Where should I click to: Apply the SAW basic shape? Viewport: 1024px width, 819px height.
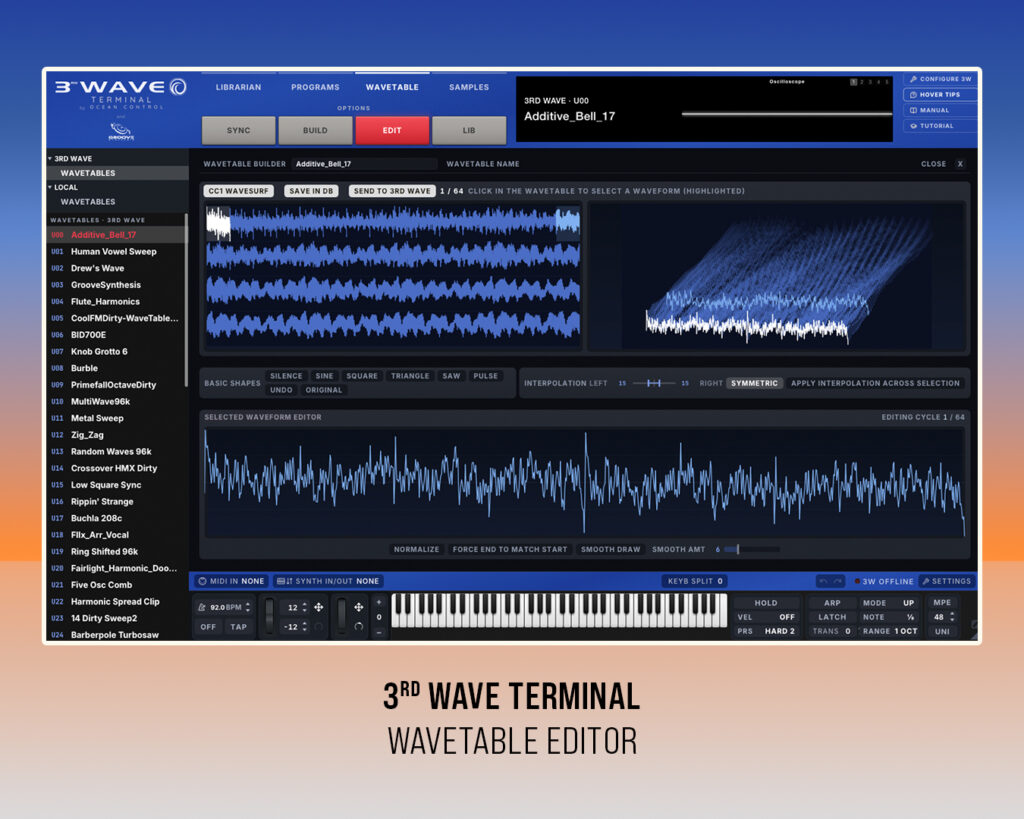[451, 376]
